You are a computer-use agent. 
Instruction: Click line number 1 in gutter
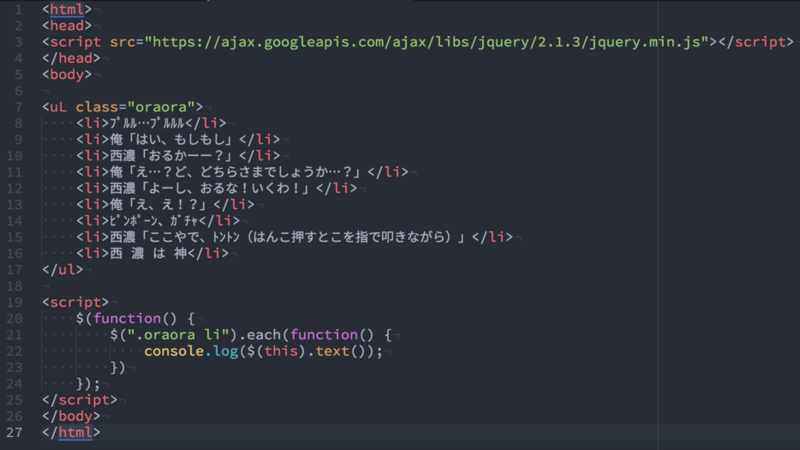pyautogui.click(x=18, y=10)
